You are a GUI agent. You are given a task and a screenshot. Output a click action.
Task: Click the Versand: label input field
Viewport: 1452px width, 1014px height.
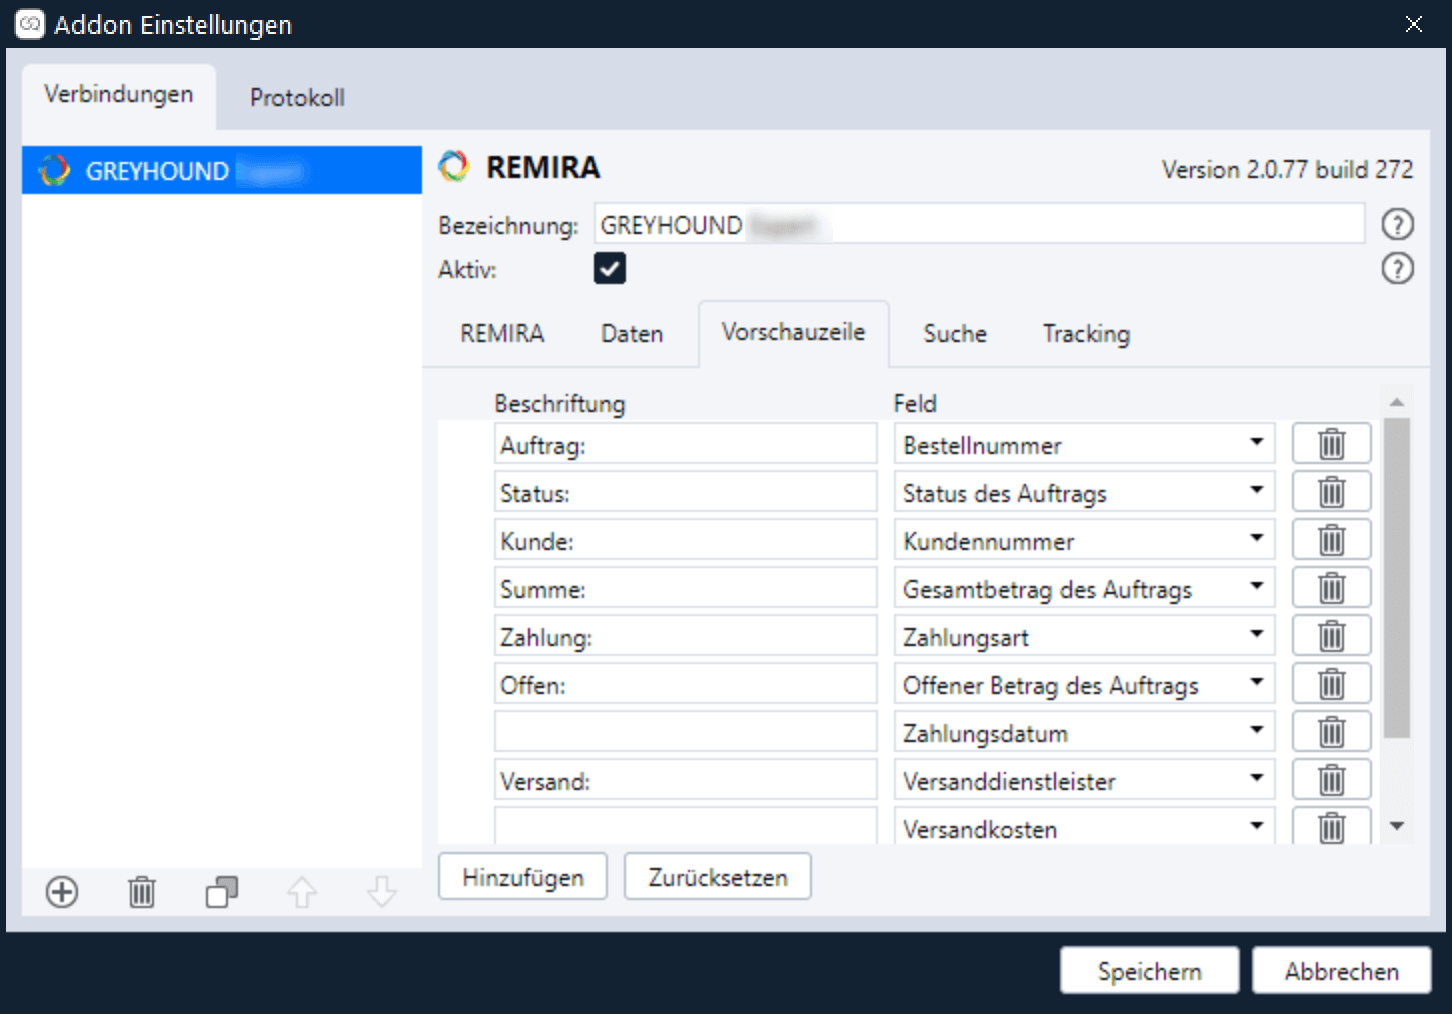(685, 780)
